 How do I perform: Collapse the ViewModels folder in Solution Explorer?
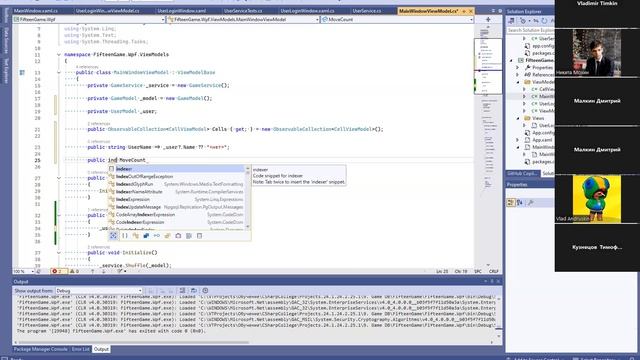518,82
